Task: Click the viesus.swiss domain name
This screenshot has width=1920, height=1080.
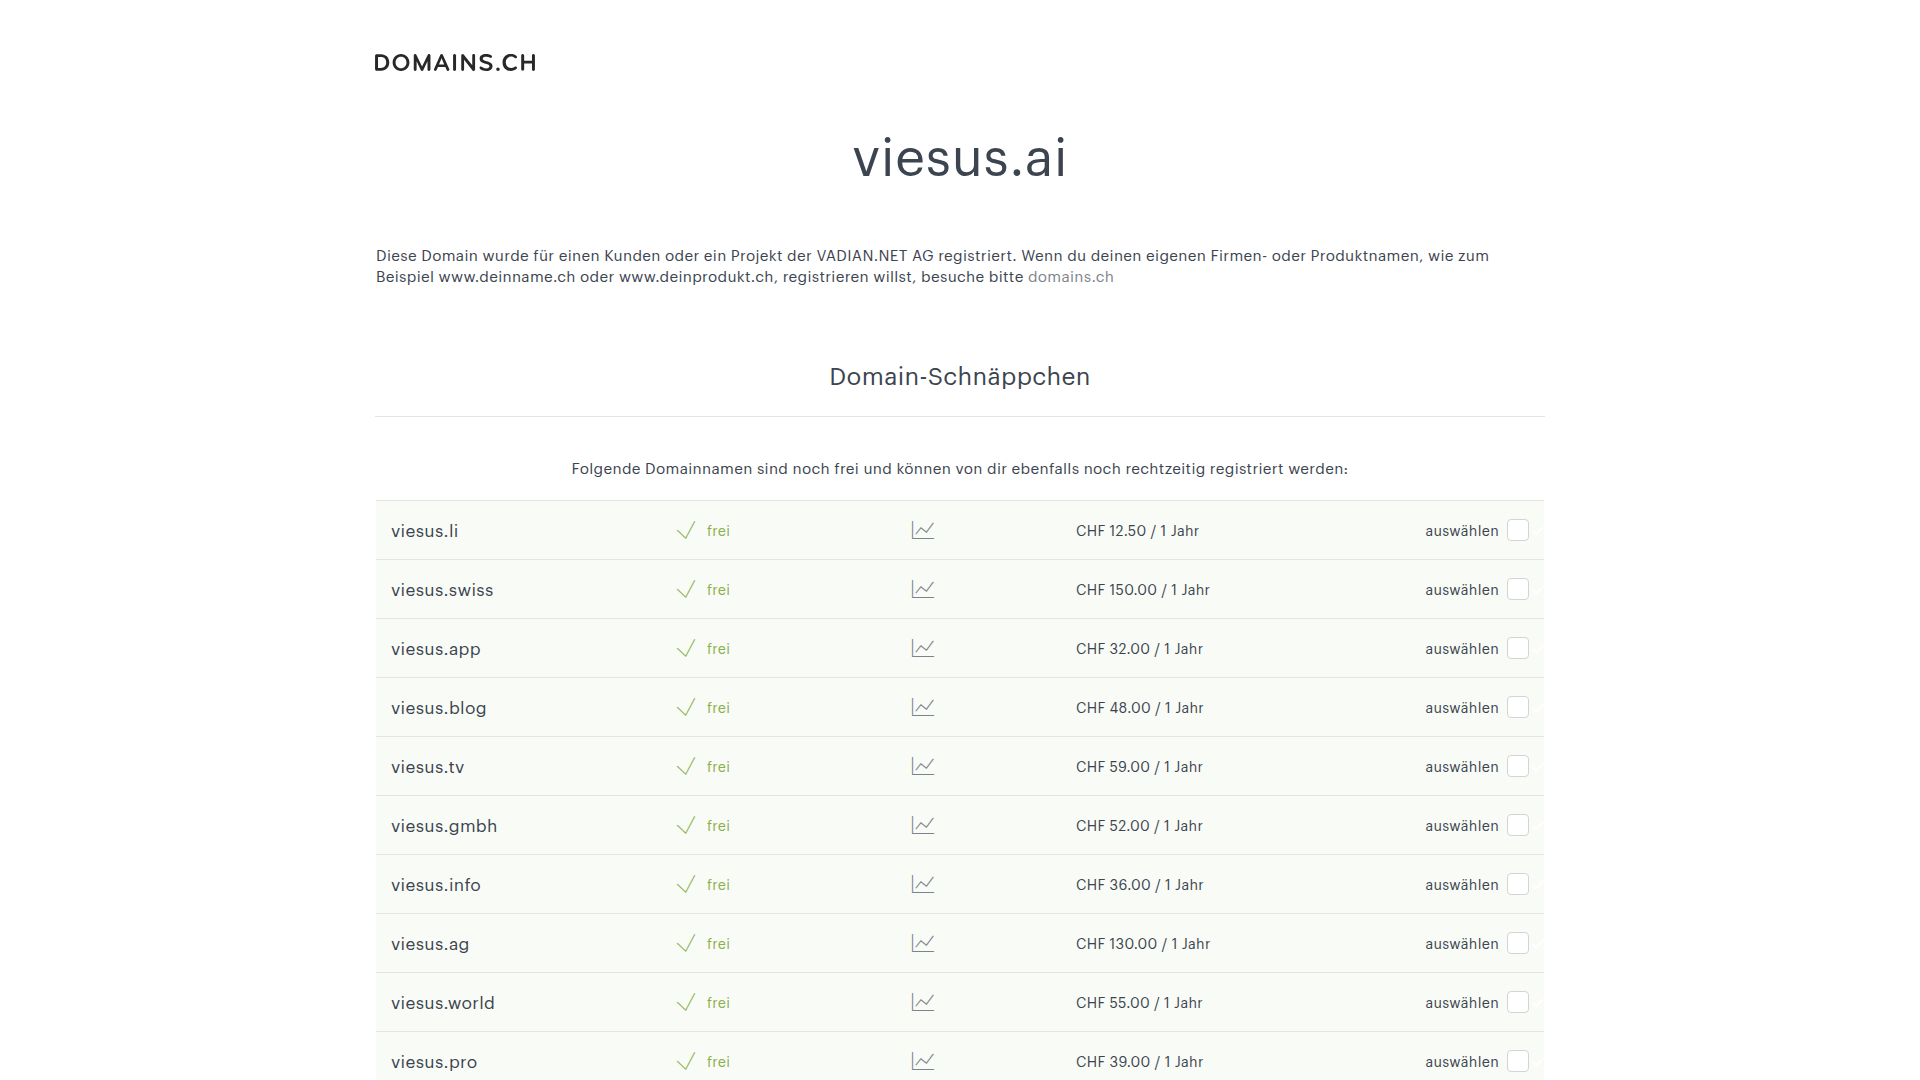Action: [x=442, y=590]
